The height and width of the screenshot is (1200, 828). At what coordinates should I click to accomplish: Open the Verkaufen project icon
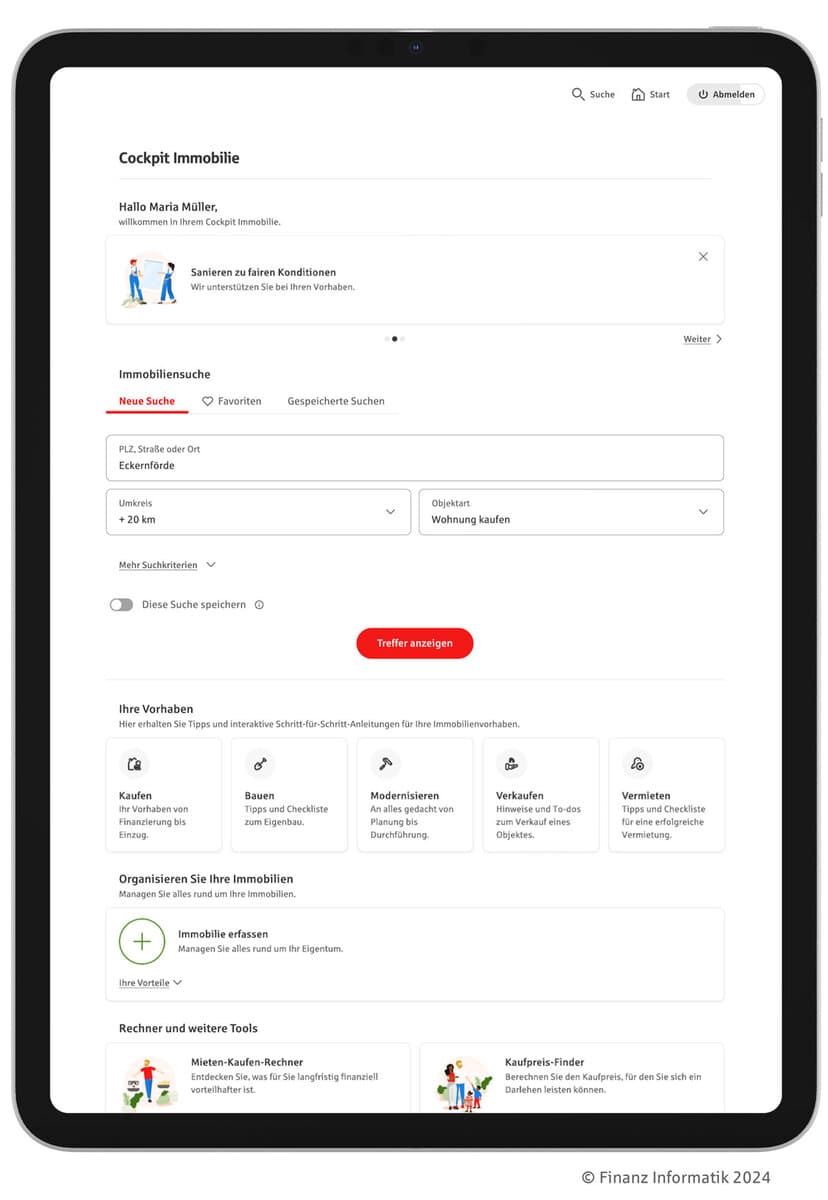(511, 764)
